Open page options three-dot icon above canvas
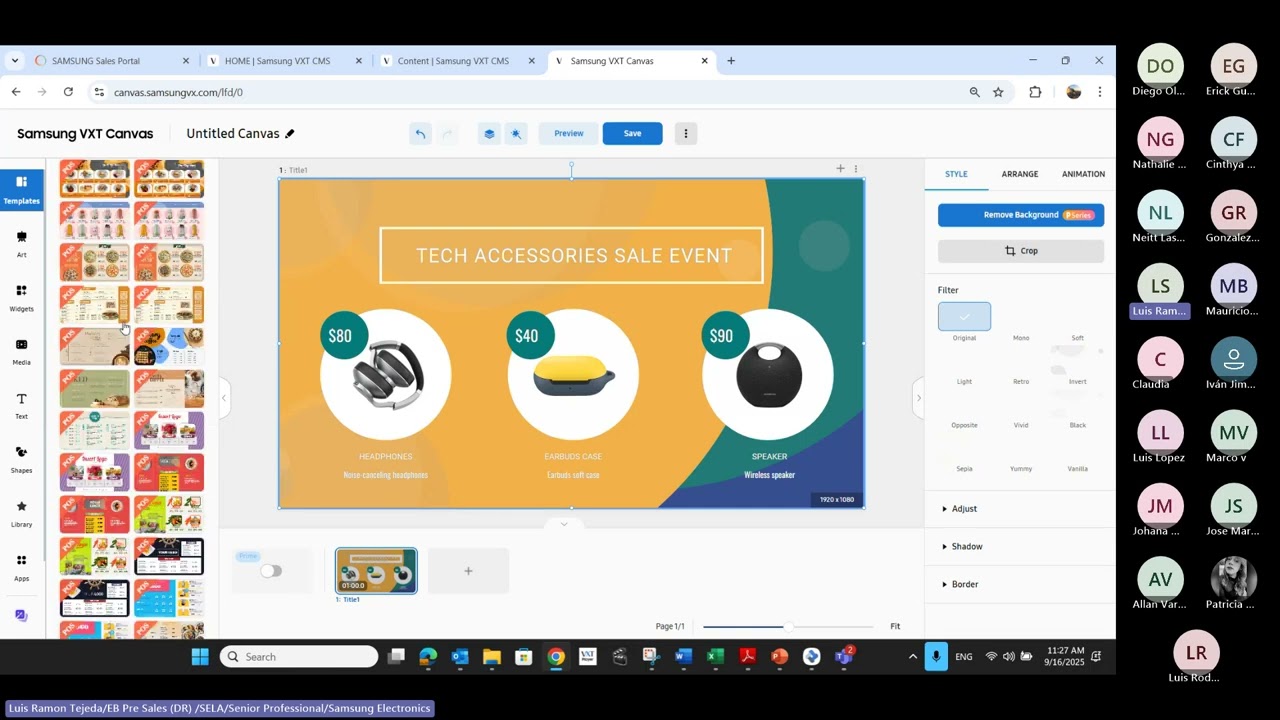This screenshot has width=1280, height=720. (x=855, y=169)
